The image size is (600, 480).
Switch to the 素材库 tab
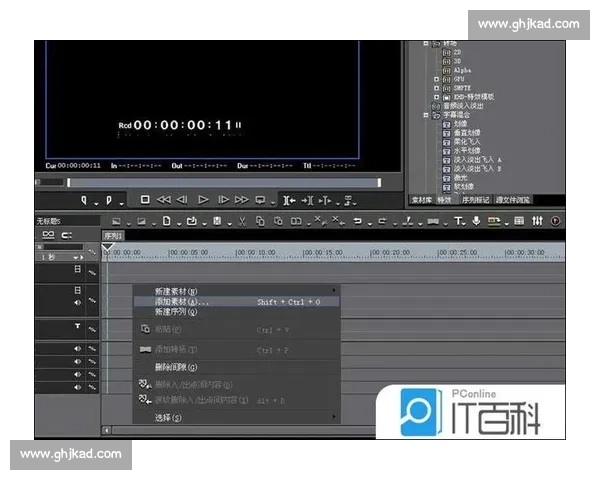tap(421, 199)
